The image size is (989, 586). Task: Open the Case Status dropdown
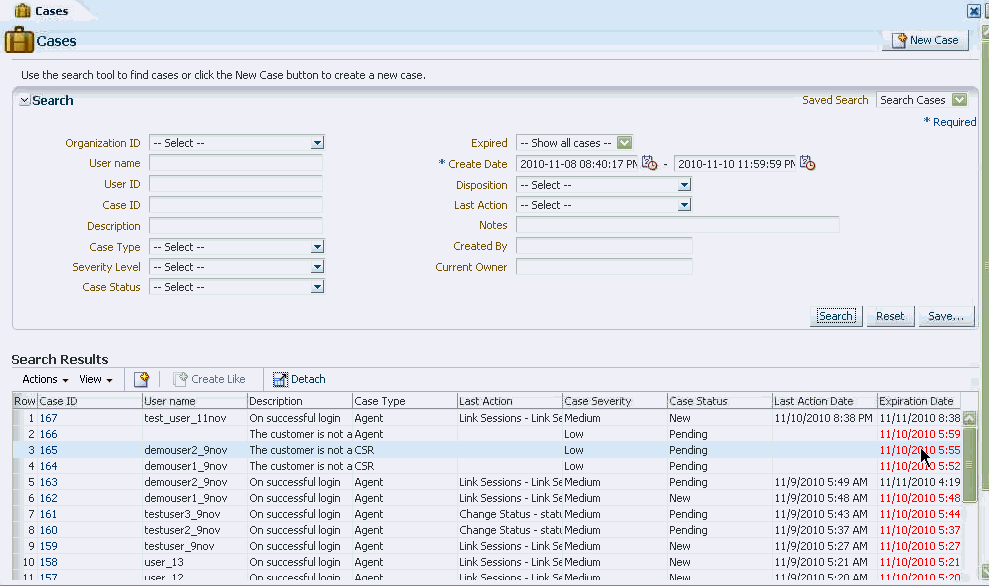317,287
